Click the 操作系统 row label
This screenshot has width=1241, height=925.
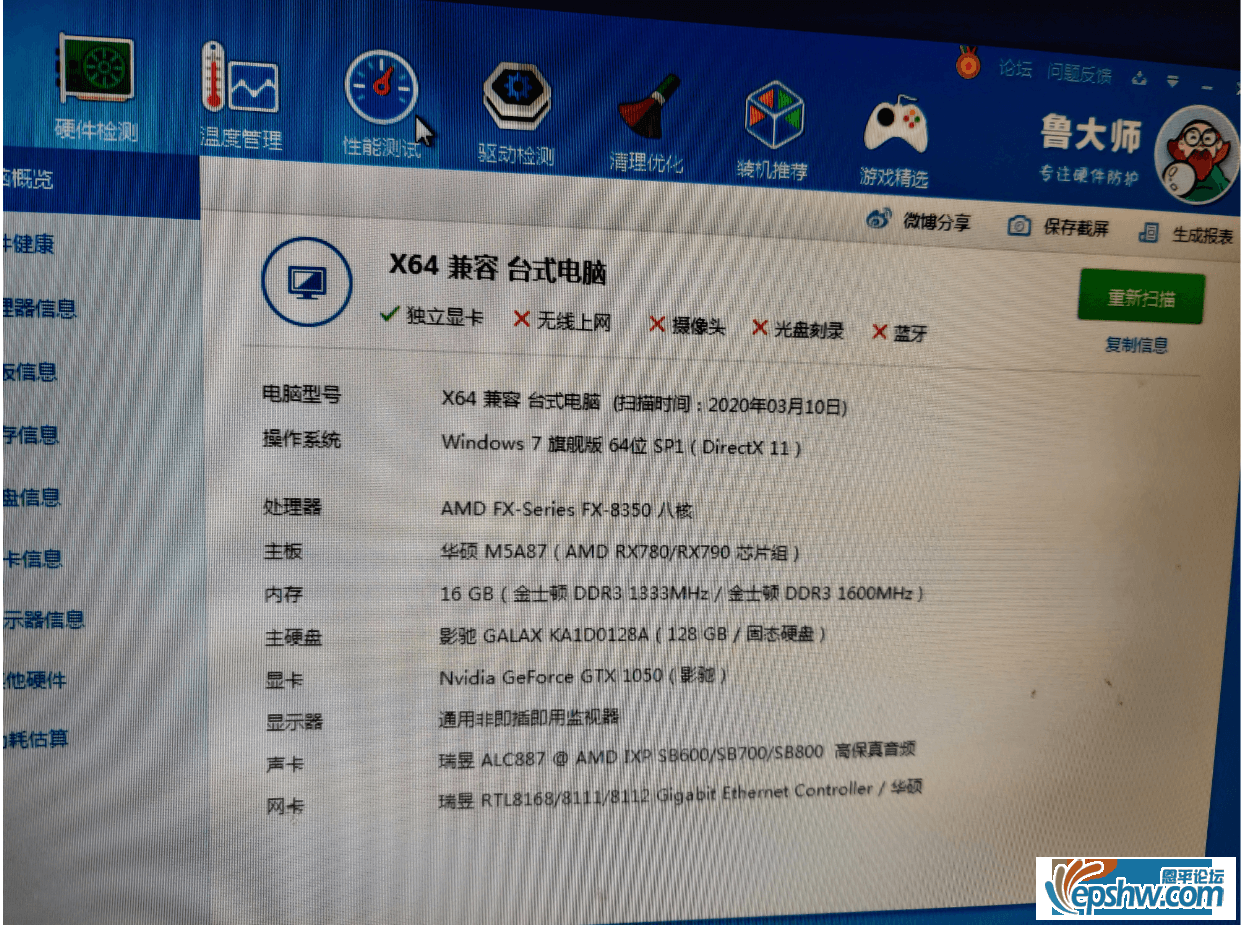(x=301, y=439)
